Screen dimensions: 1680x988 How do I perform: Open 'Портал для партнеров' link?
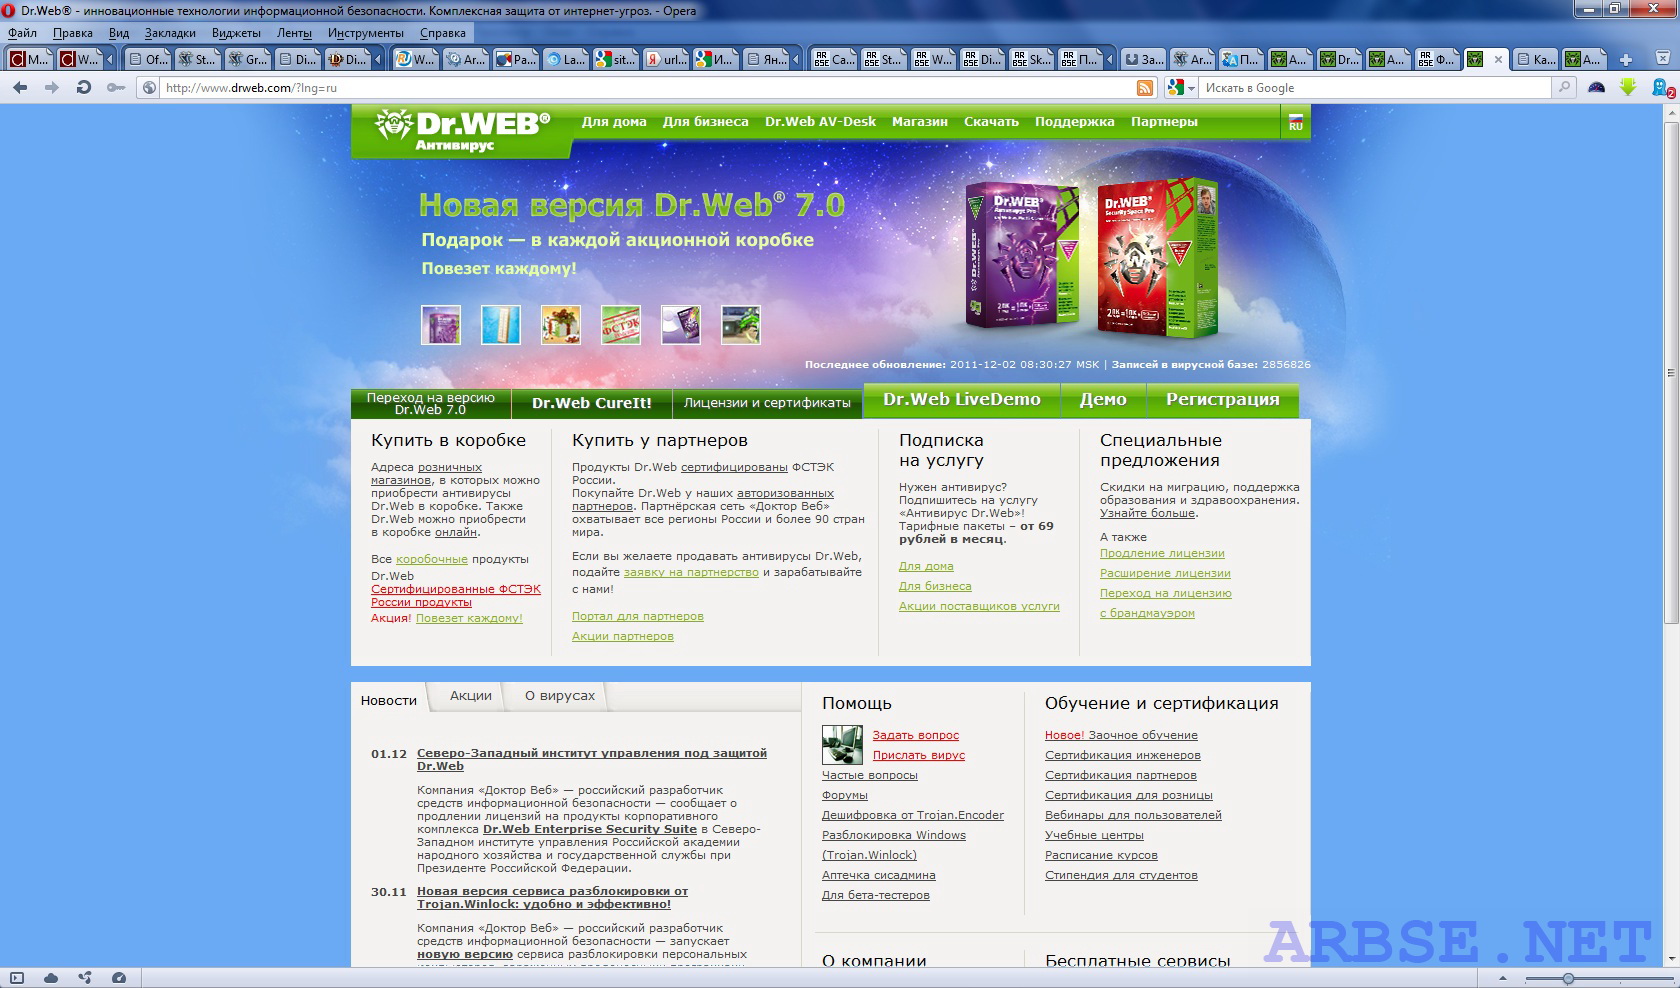click(x=637, y=616)
